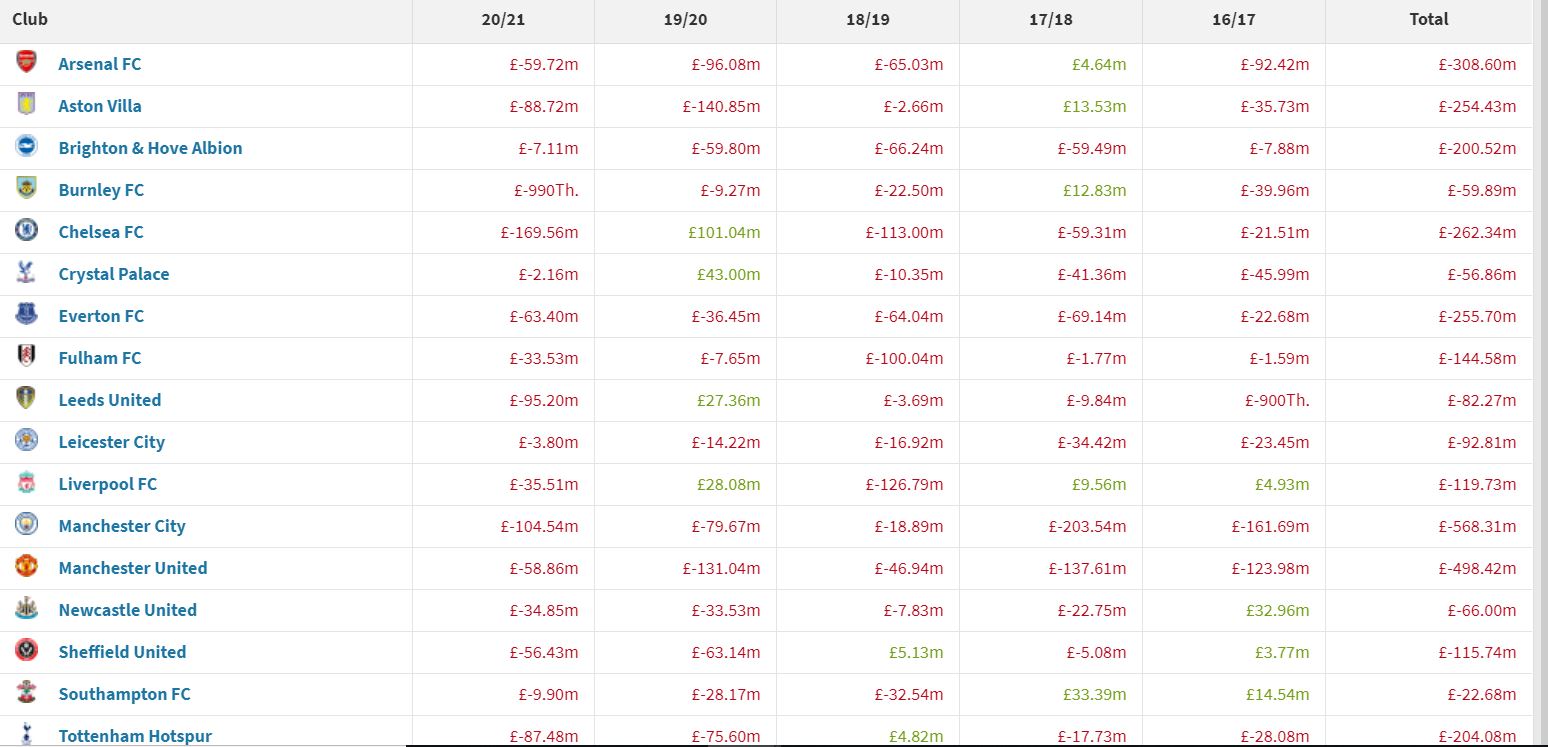
Task: Open the Tottenham Hotspur club link
Action: 135,736
